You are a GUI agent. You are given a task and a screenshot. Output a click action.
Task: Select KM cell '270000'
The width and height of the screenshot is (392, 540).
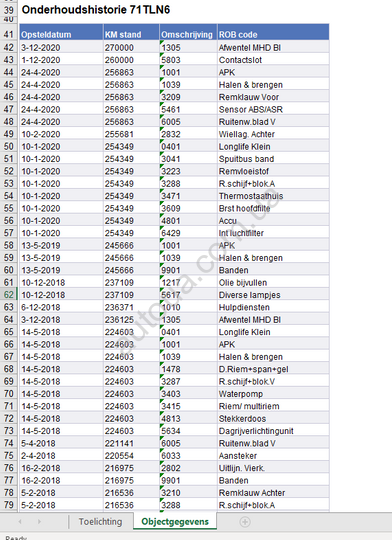click(131, 48)
